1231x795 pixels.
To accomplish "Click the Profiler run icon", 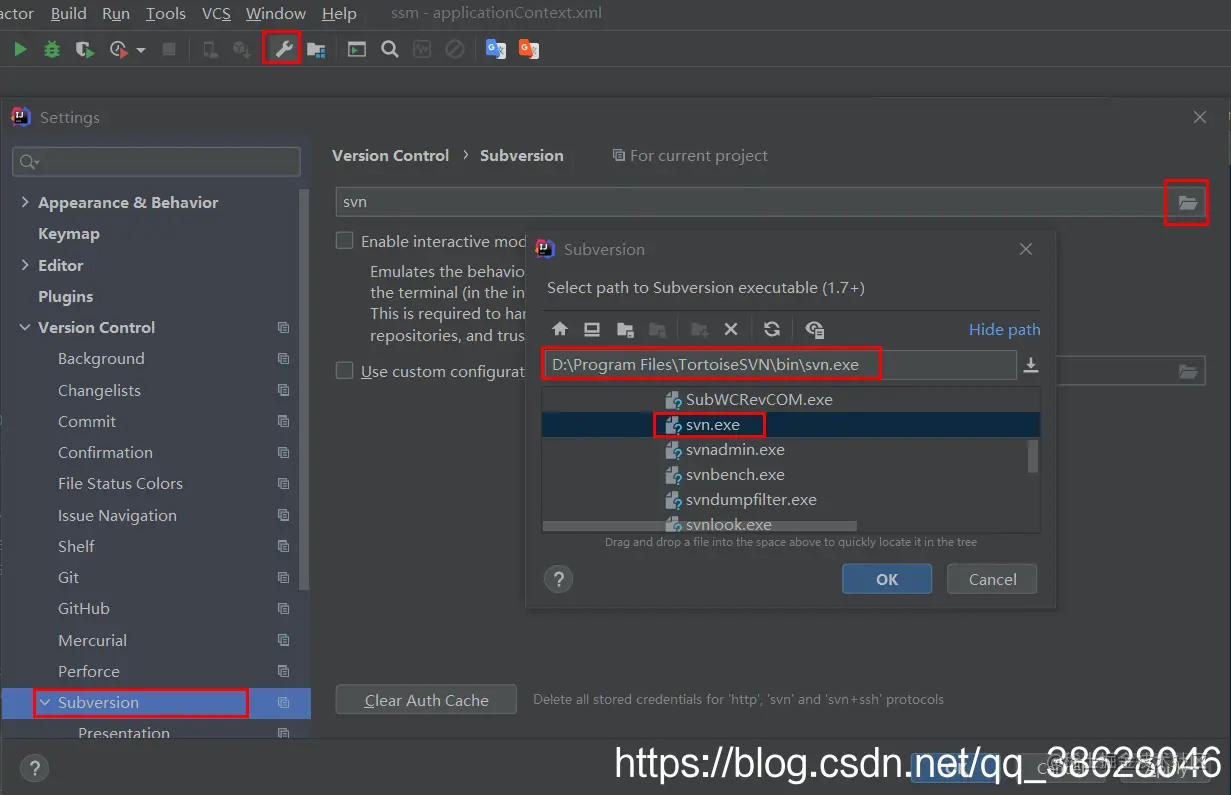I will [119, 49].
